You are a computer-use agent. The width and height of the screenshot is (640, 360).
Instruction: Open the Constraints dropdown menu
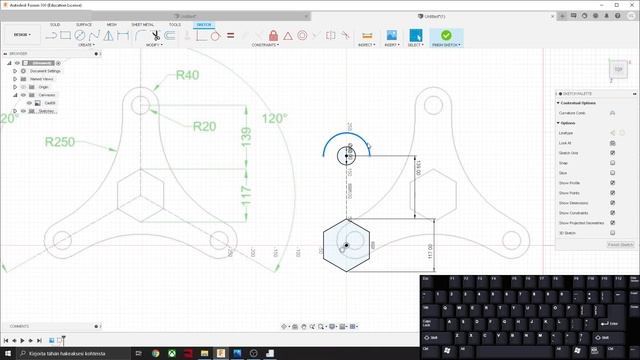[x=265, y=45]
